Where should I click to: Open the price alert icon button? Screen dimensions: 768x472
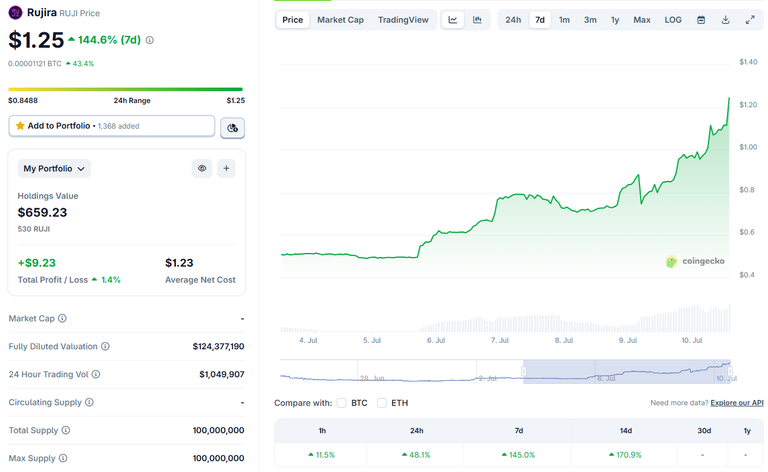(232, 128)
